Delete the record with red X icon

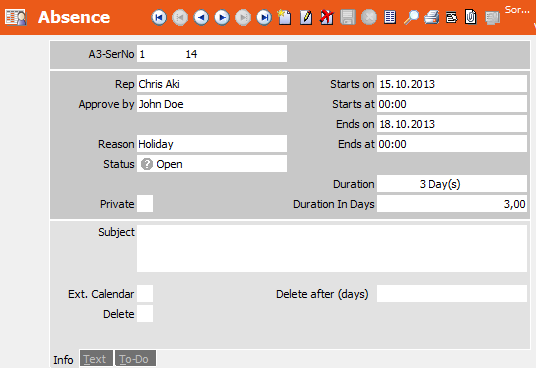pos(326,17)
